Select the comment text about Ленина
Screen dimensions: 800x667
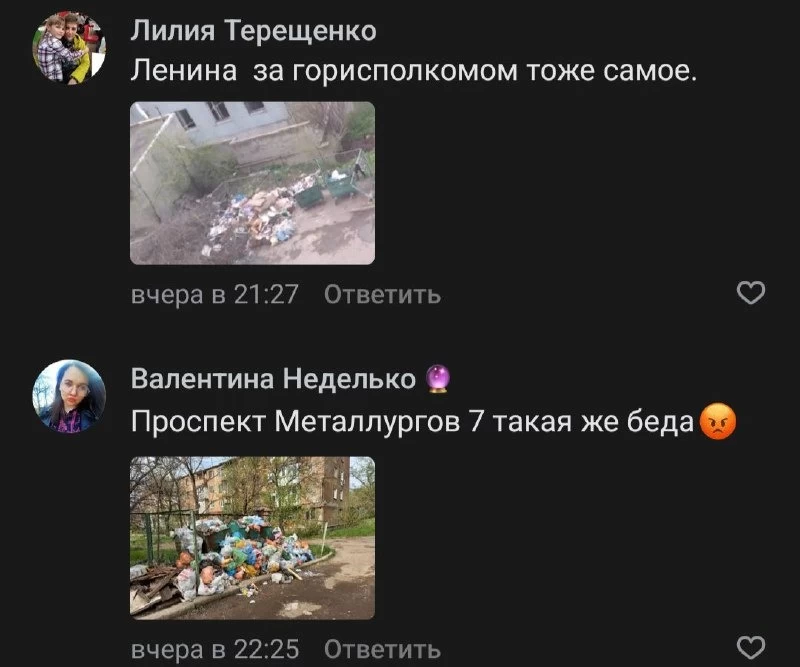tap(413, 71)
